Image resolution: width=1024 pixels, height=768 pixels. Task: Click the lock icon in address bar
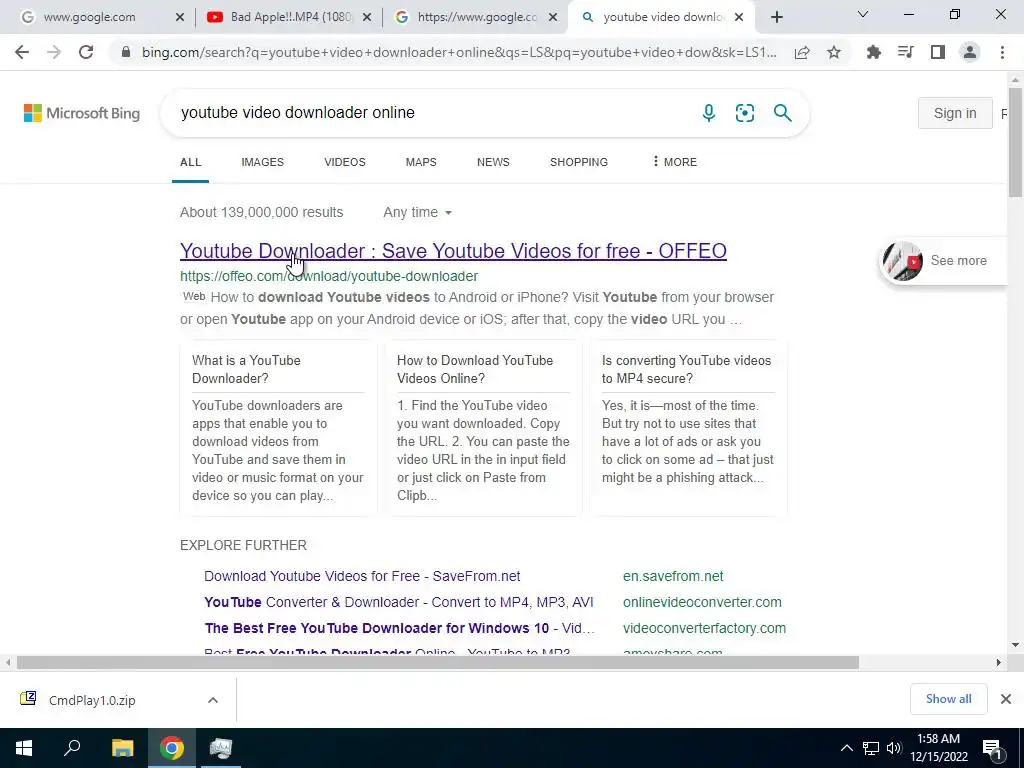(x=126, y=52)
